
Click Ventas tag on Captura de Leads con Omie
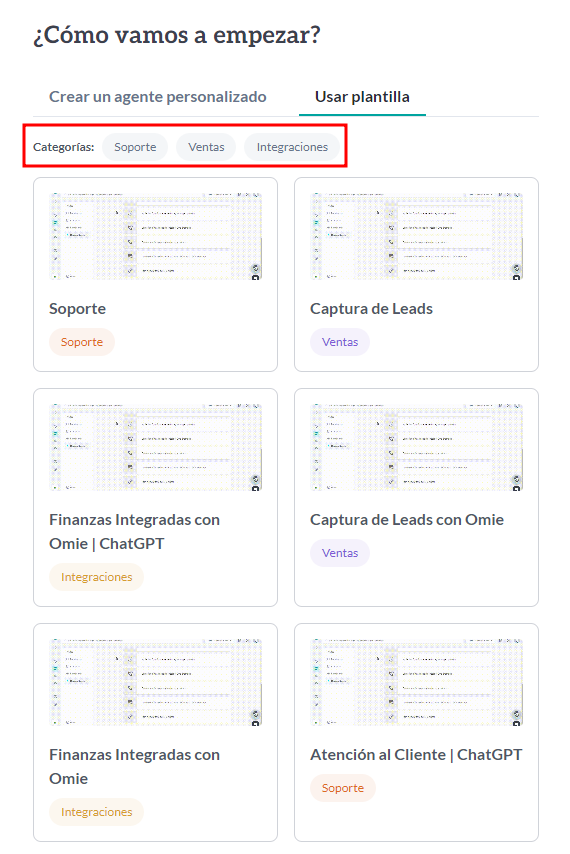[x=340, y=553]
